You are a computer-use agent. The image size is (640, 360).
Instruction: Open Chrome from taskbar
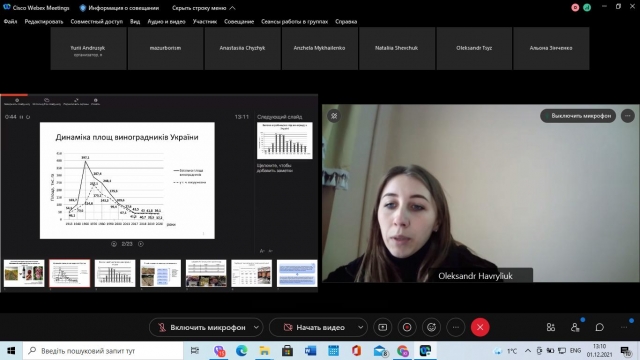pos(402,351)
